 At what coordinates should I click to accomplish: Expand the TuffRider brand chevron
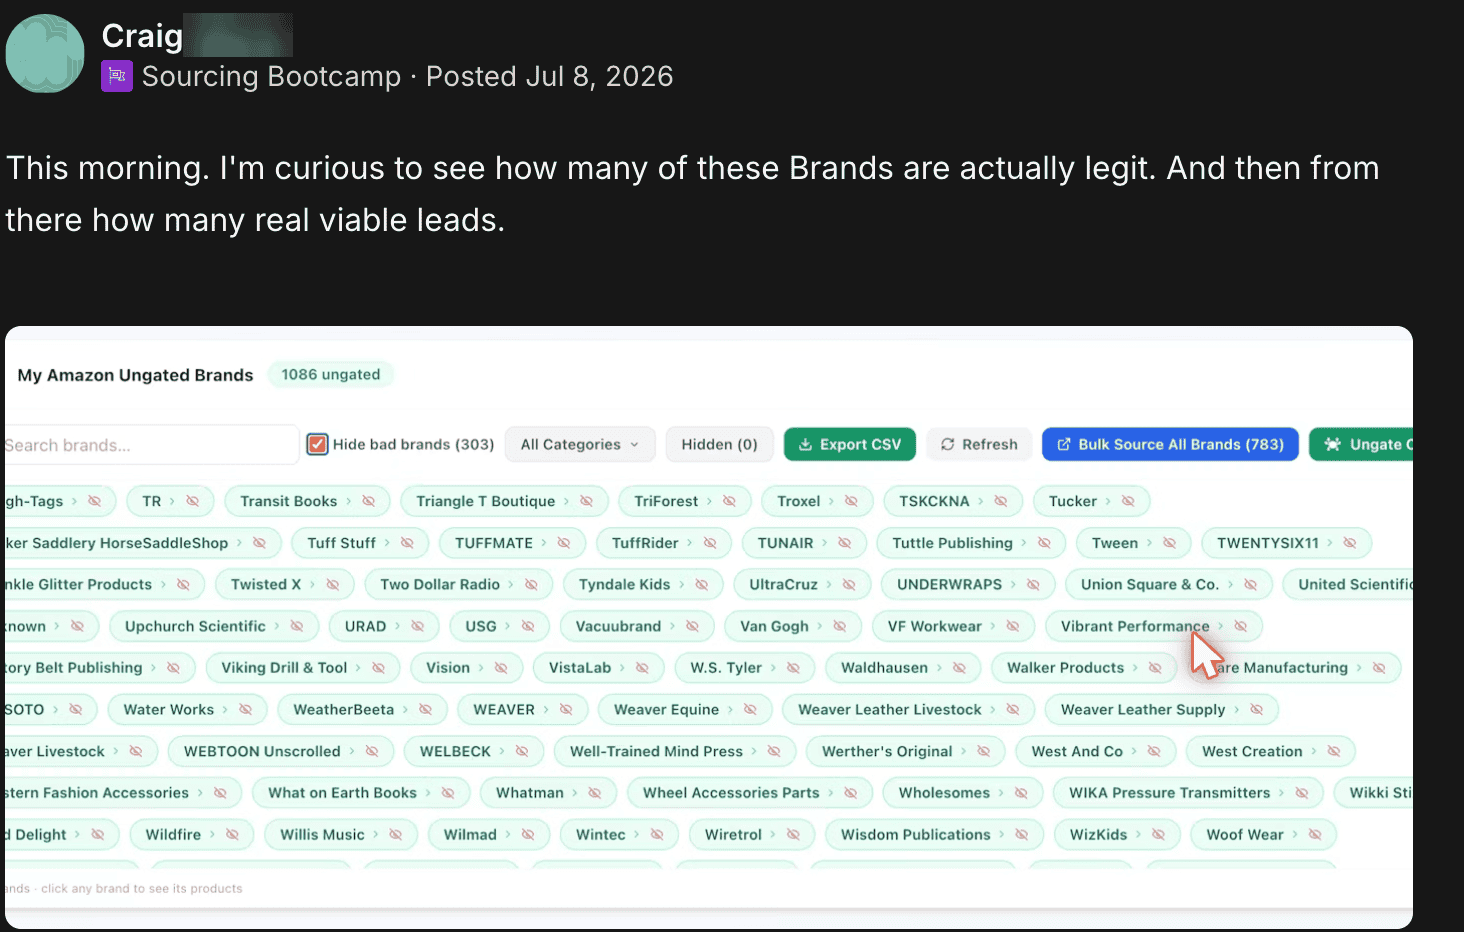689,543
